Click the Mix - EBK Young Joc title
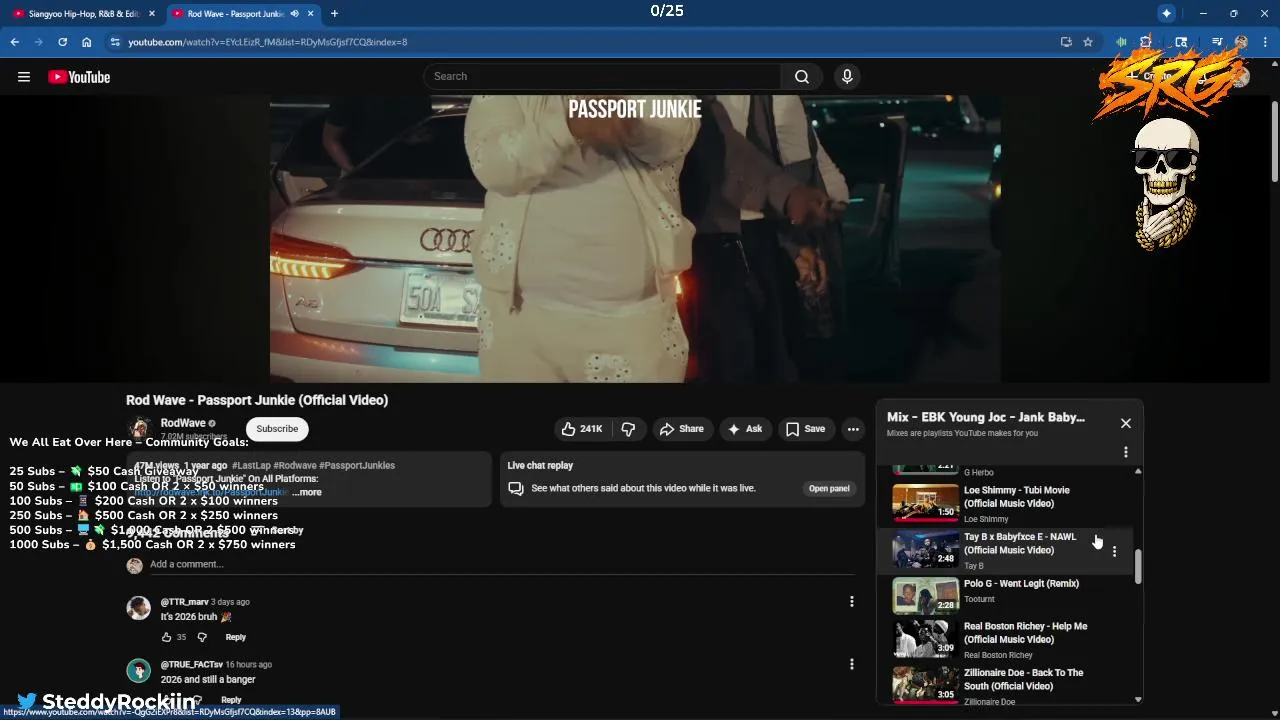 (985, 417)
